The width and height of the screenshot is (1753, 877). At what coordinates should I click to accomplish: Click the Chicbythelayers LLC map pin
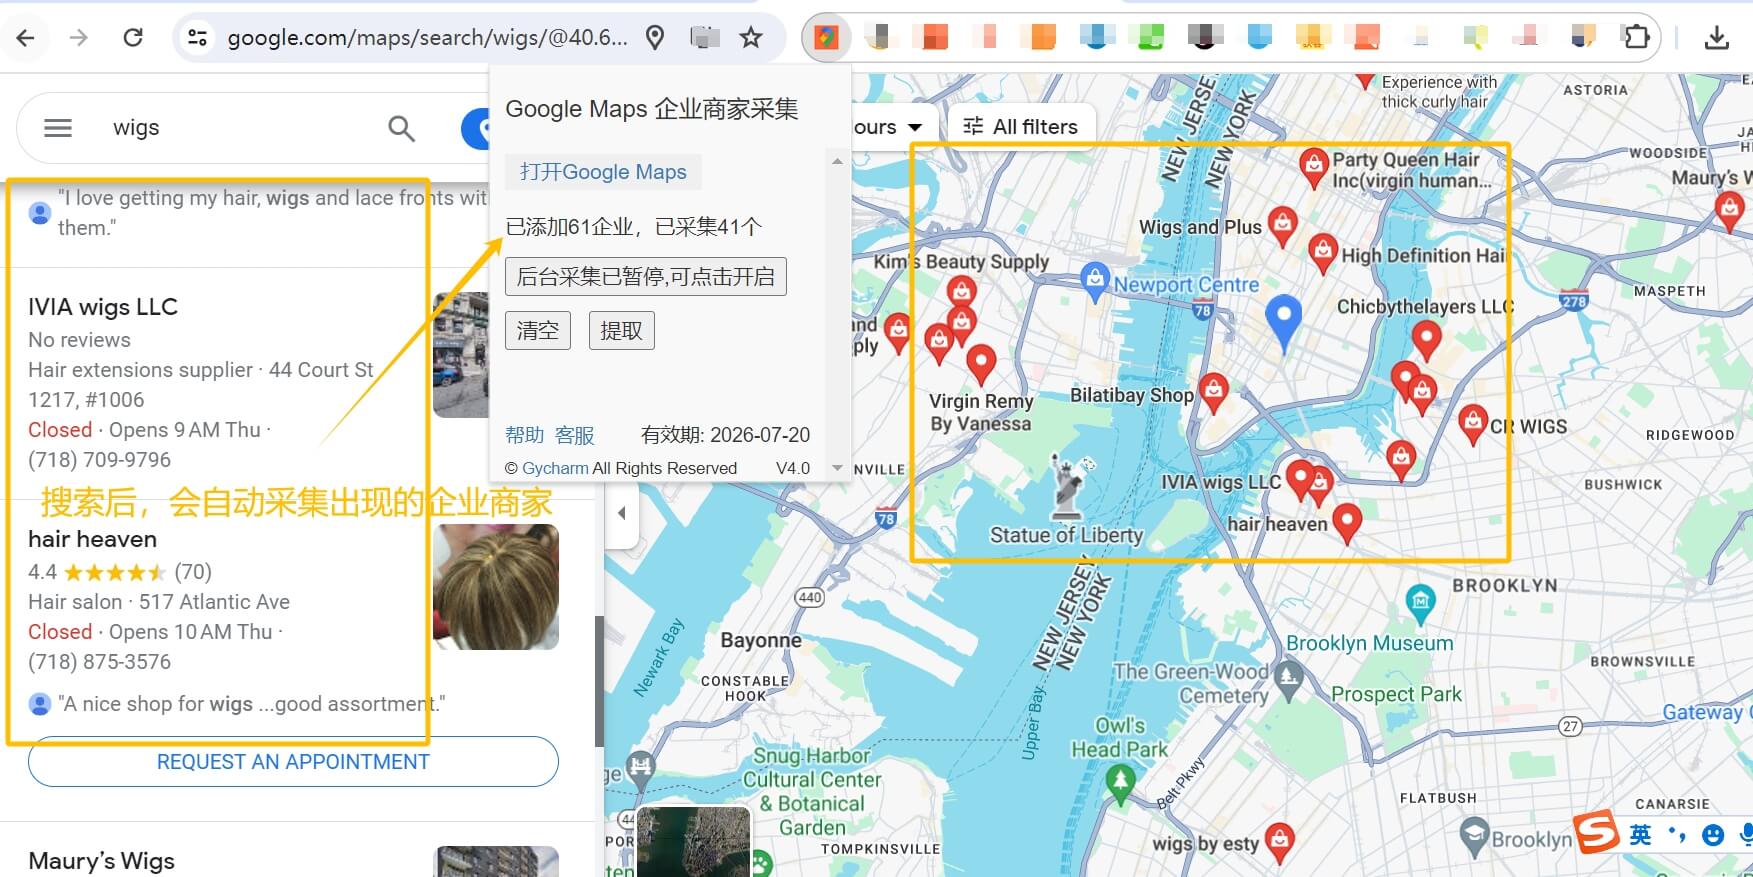[1426, 339]
